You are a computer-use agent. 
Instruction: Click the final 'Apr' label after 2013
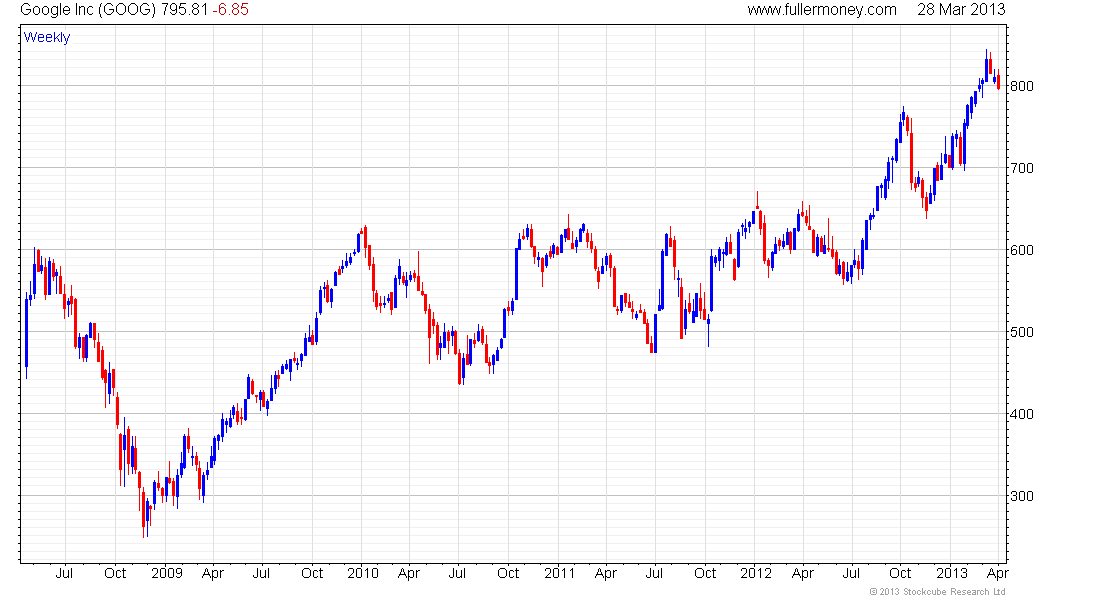point(998,573)
